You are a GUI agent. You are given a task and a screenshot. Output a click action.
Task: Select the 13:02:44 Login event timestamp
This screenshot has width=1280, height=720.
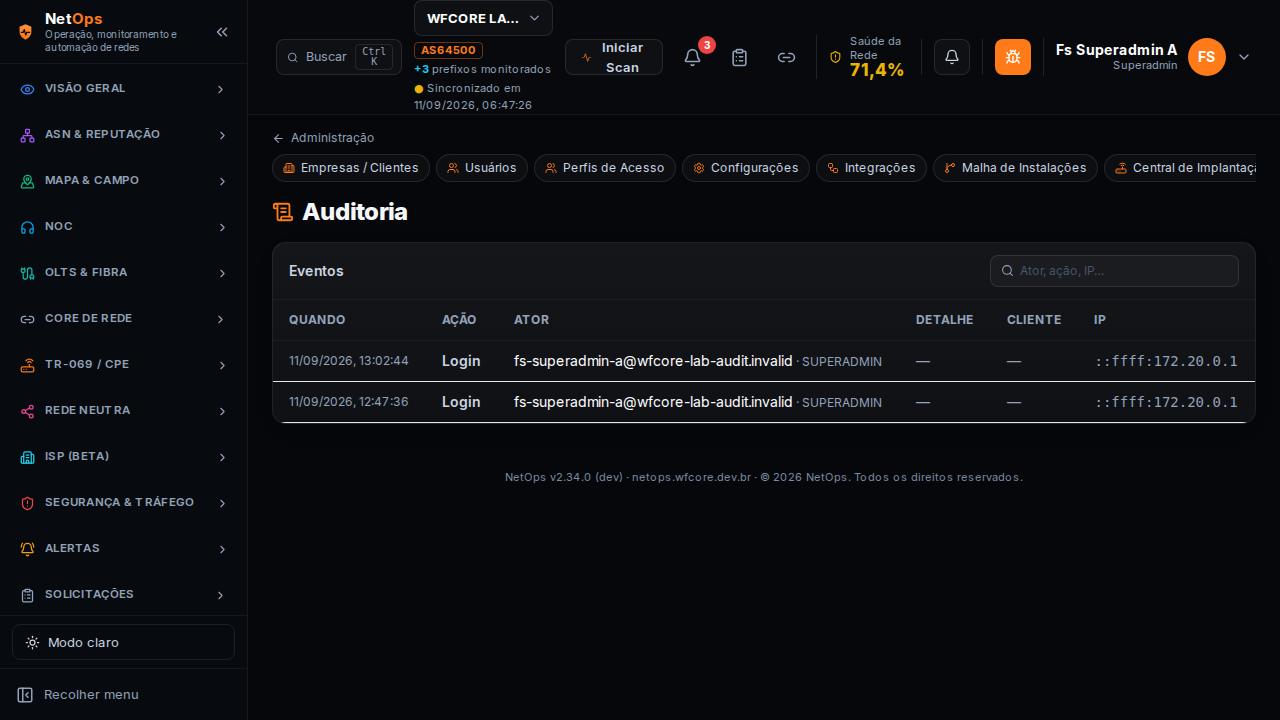(349, 361)
